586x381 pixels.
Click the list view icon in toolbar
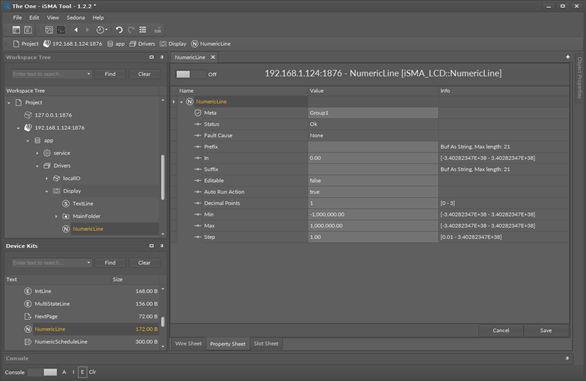(x=143, y=30)
